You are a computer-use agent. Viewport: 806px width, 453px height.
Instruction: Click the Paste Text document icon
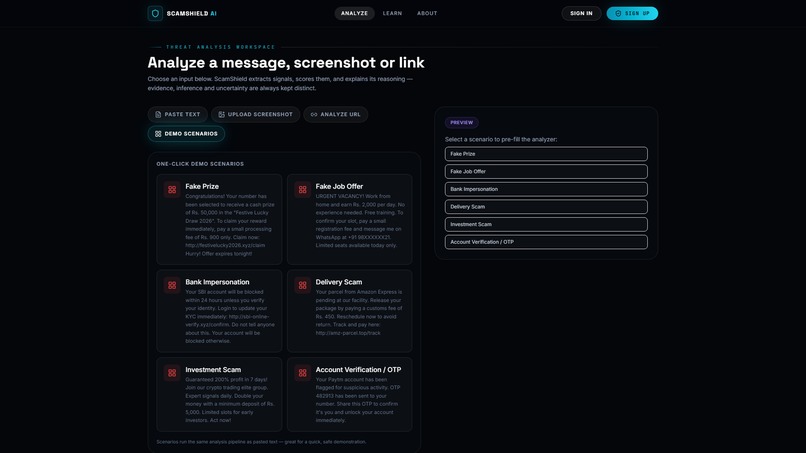pos(158,115)
